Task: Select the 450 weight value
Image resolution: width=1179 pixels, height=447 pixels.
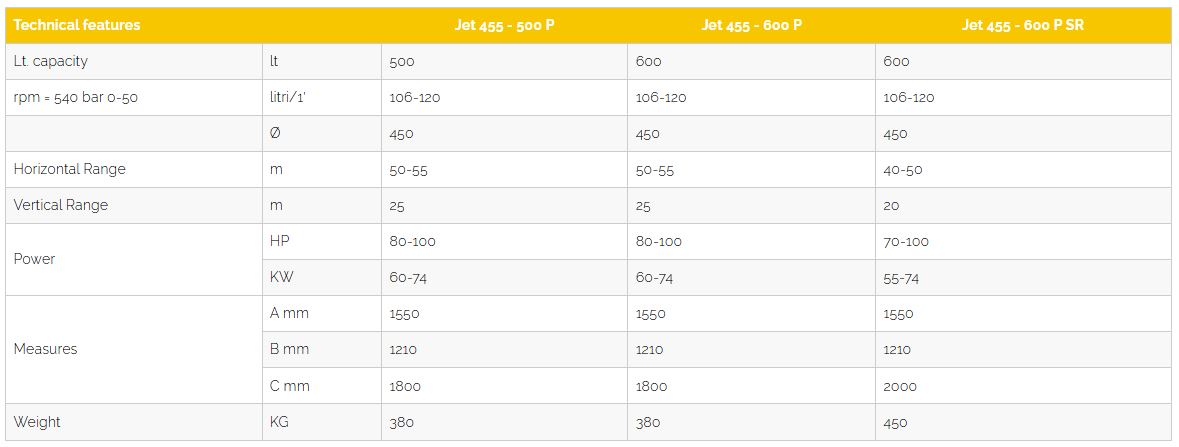Action: pos(895,422)
